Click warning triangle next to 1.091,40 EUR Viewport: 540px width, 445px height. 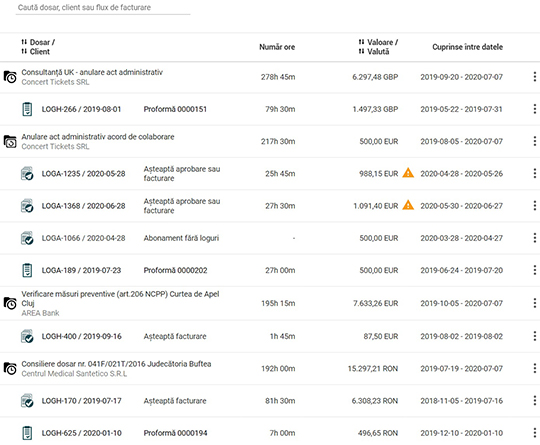[x=408, y=205]
